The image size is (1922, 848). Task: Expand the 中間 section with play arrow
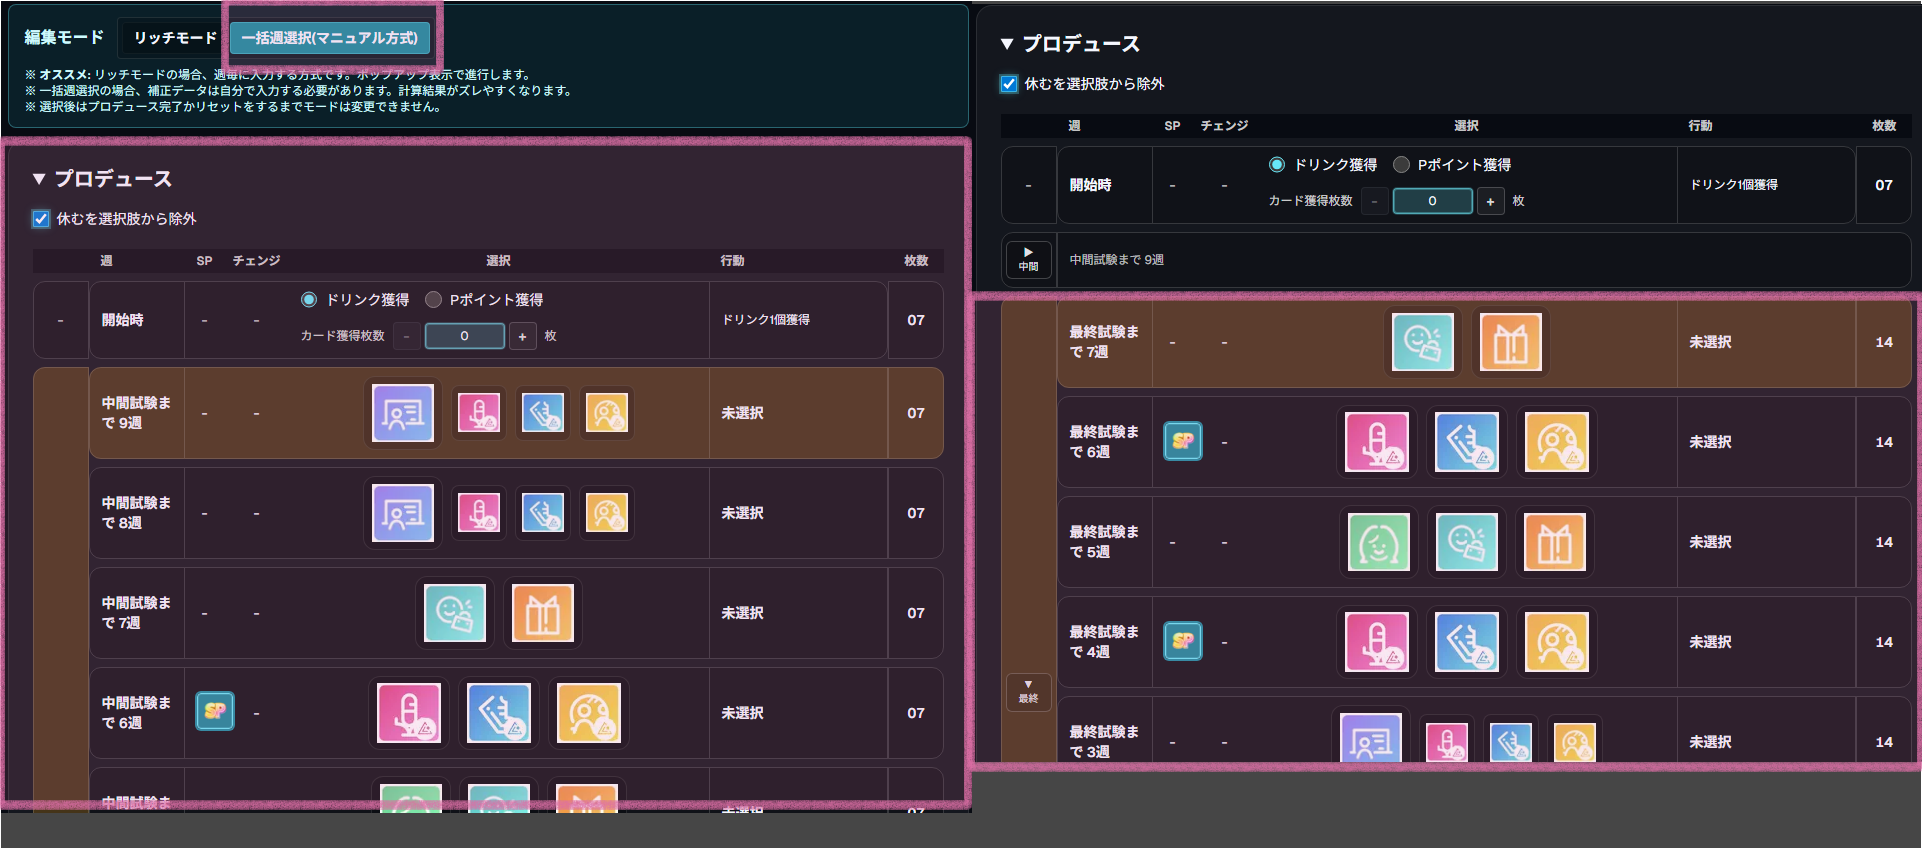click(x=1028, y=259)
